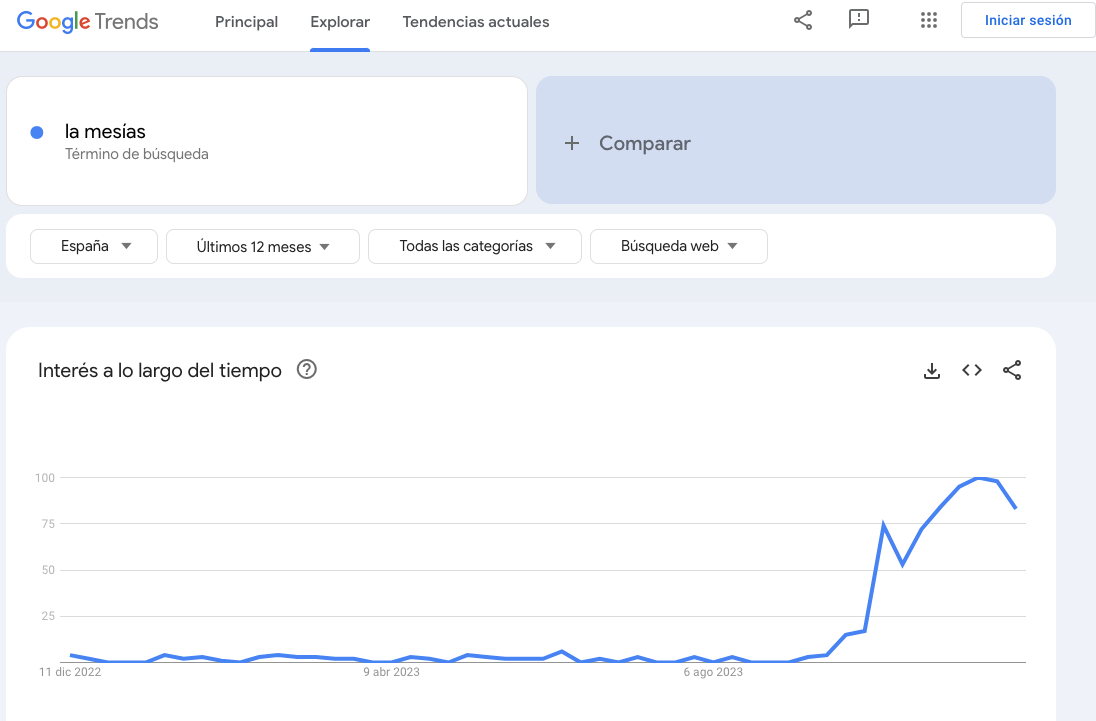Send feedback using the feedback icon

point(859,20)
